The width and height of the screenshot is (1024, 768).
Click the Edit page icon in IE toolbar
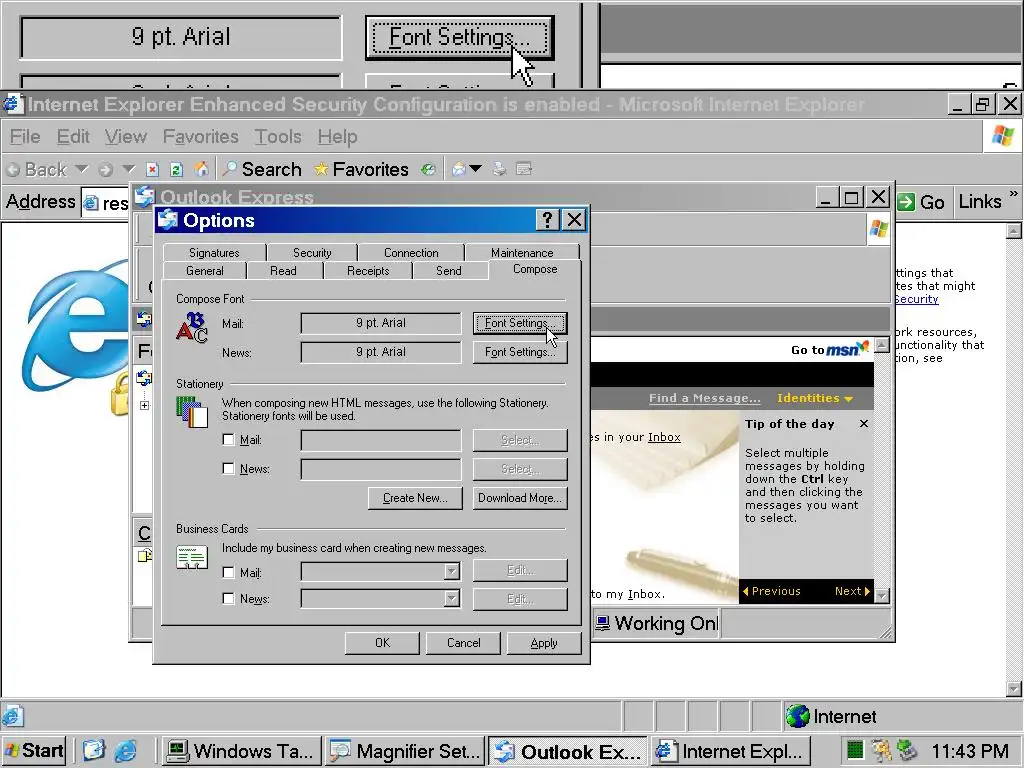click(x=524, y=170)
